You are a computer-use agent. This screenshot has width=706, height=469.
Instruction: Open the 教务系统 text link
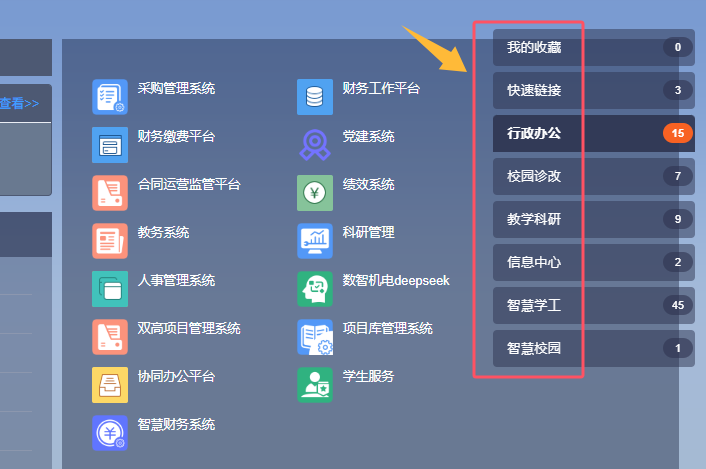pyautogui.click(x=163, y=232)
